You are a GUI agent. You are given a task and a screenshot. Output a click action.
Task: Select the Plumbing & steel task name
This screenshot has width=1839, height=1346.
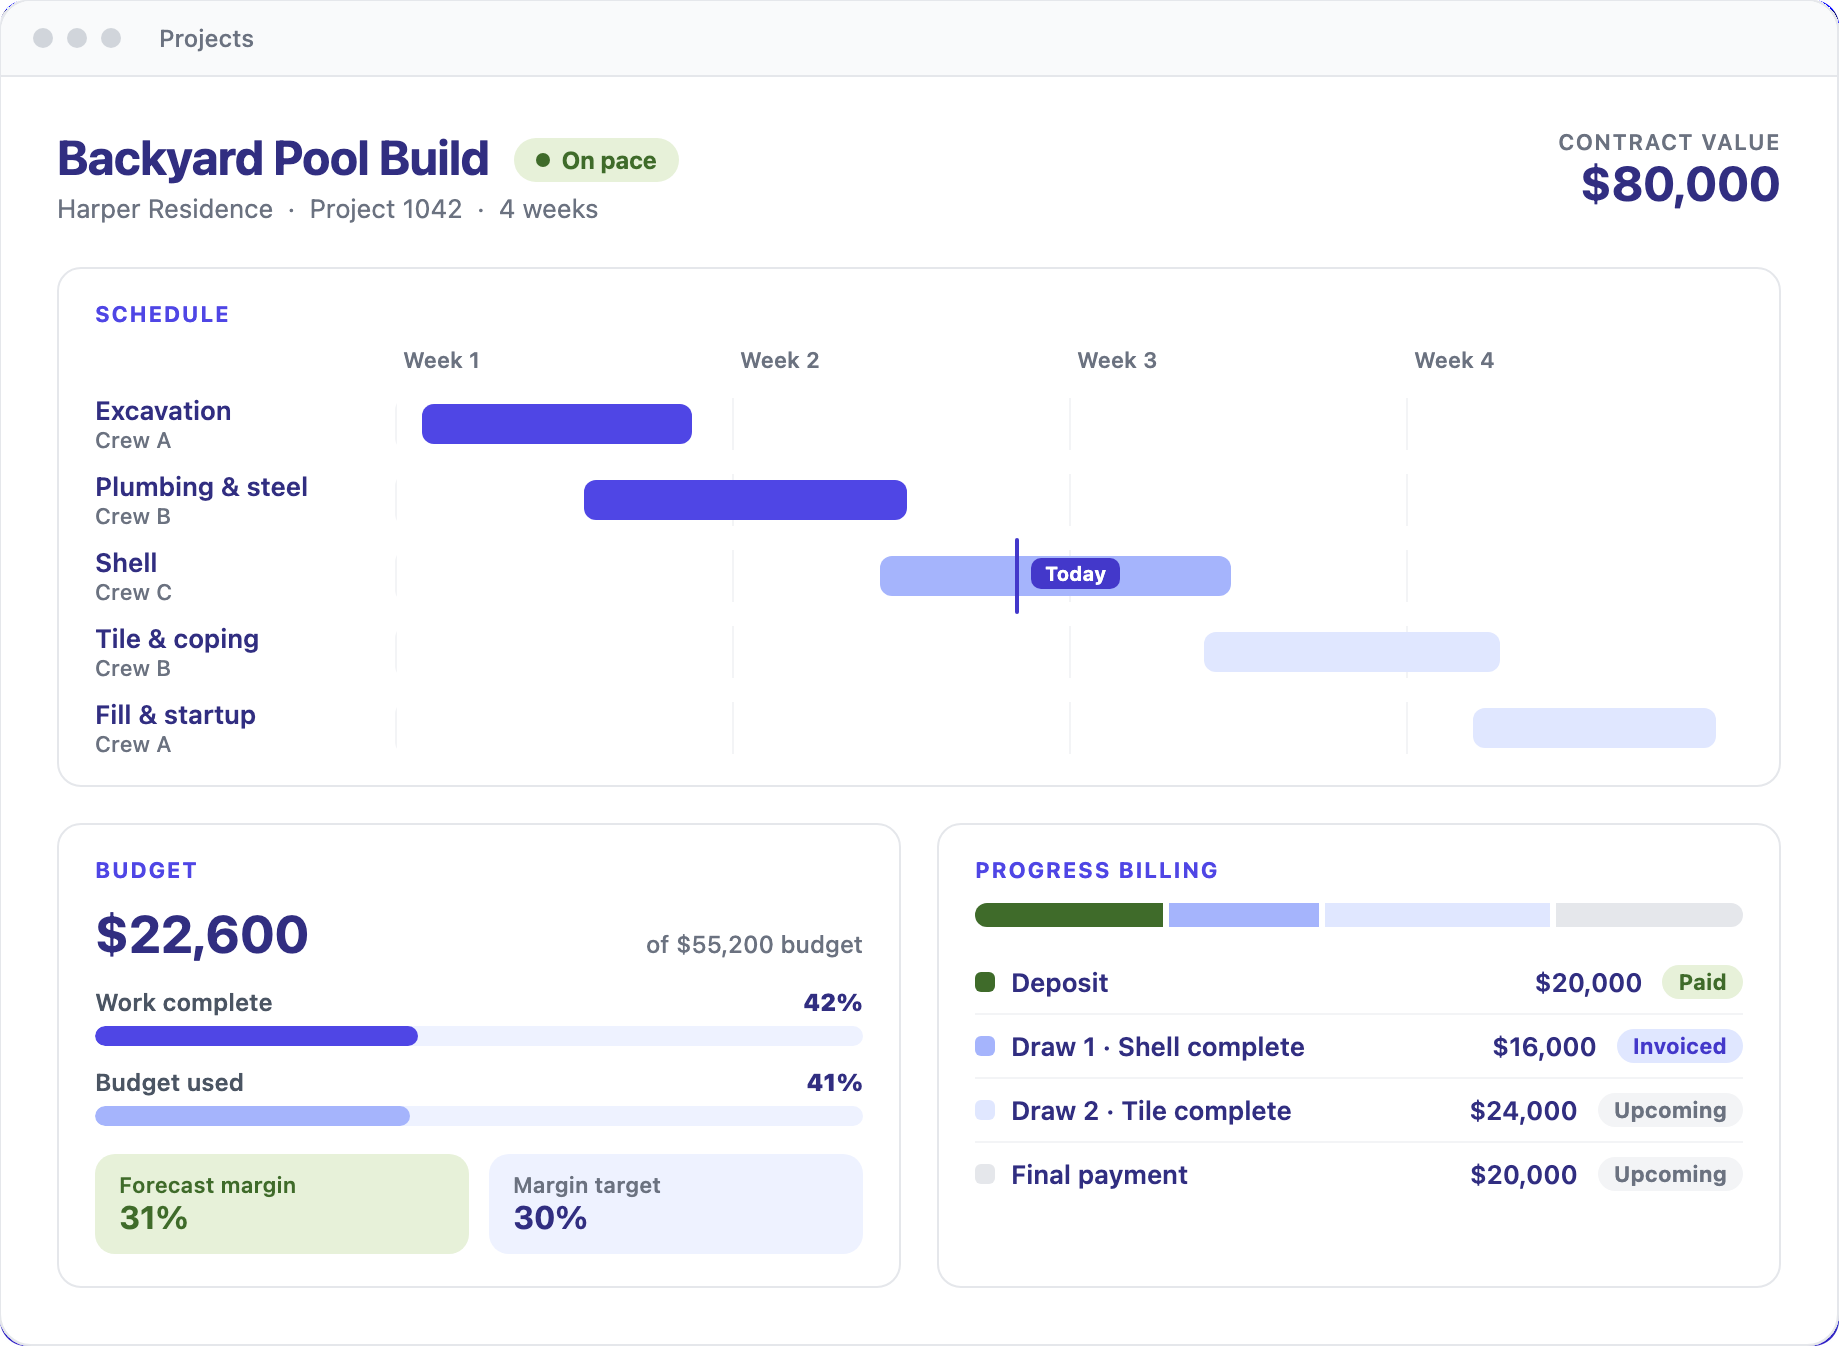pos(201,487)
